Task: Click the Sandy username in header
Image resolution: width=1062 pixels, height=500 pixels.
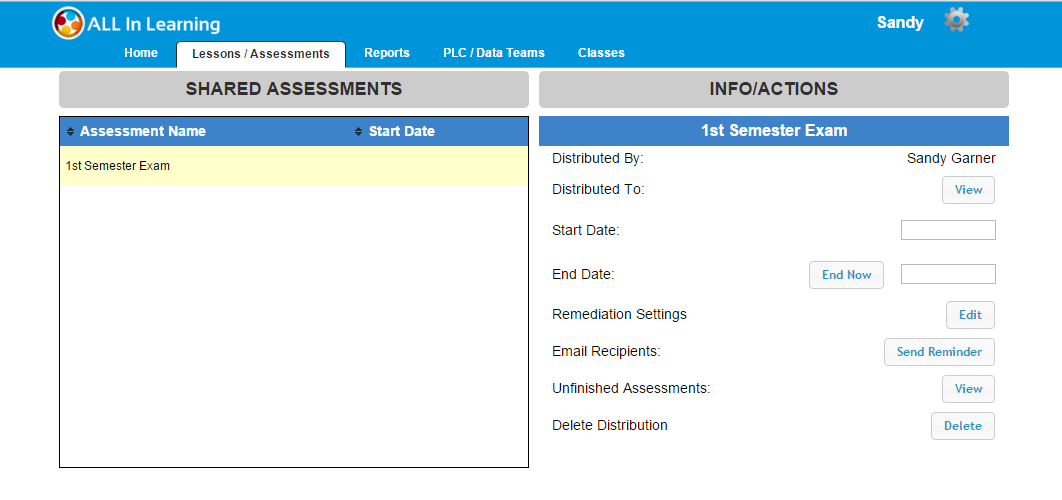Action: (x=900, y=22)
